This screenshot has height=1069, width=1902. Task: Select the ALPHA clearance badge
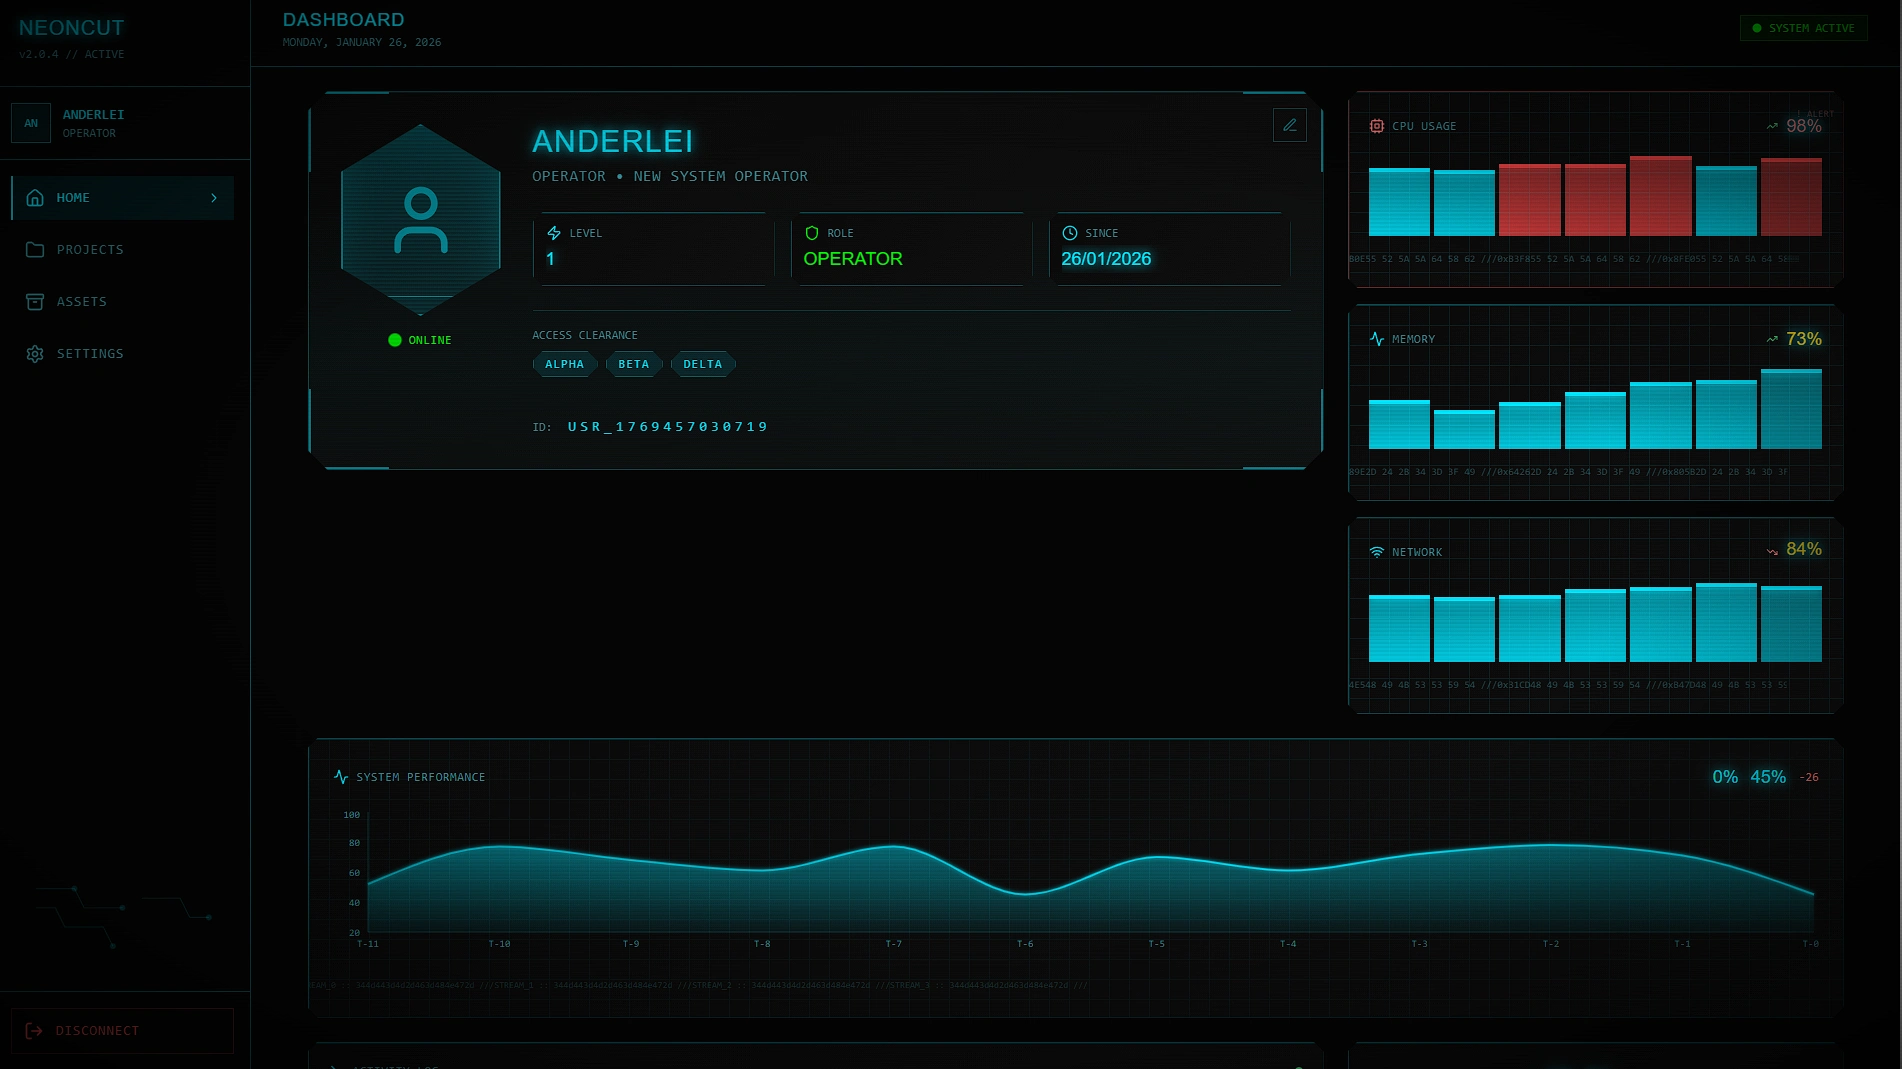[x=565, y=364]
